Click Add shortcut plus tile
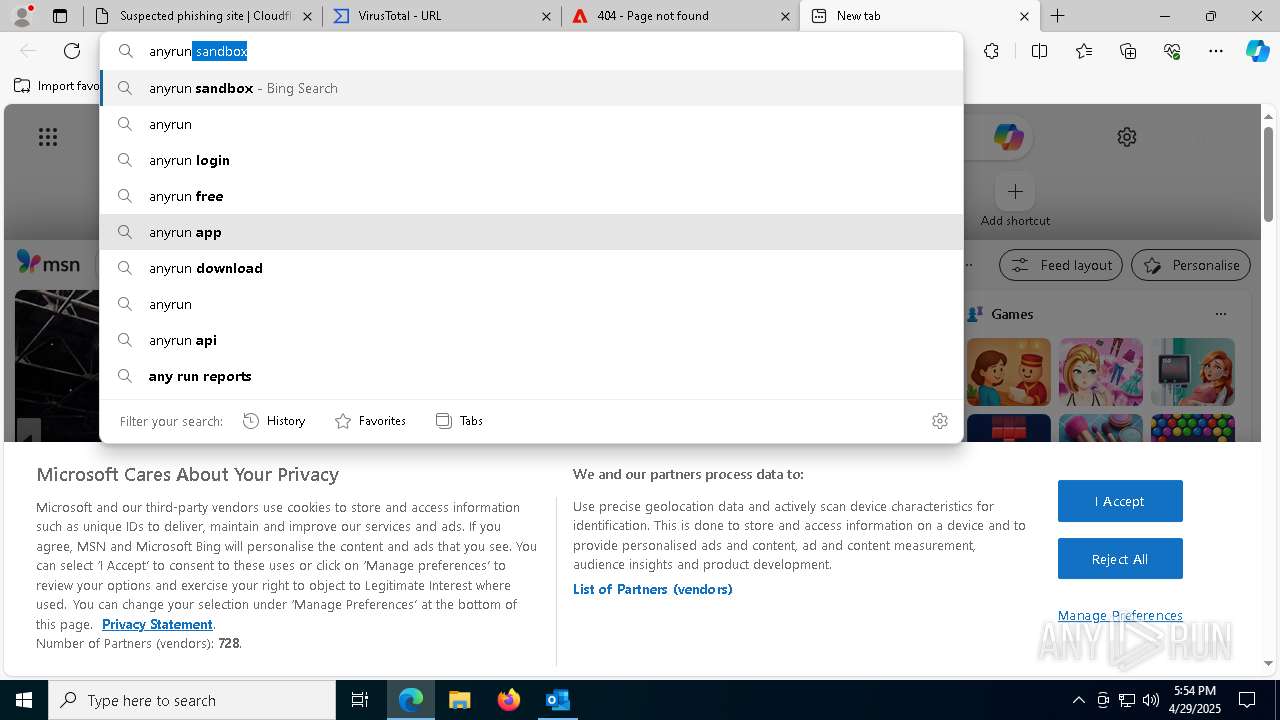The width and height of the screenshot is (1280, 720). pos(1015,191)
